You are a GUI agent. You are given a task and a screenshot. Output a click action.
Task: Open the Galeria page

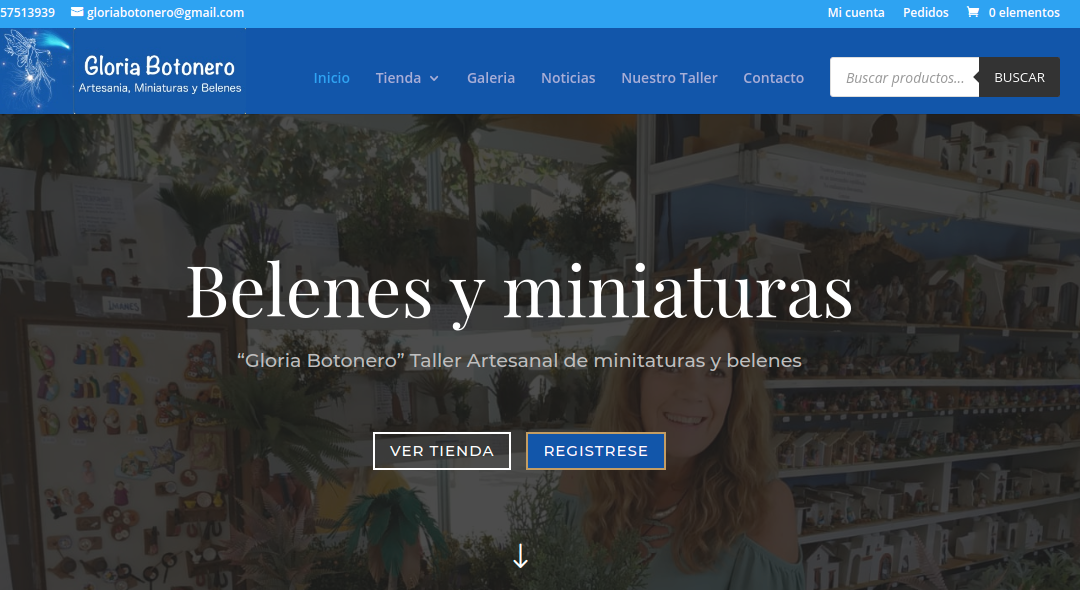(x=491, y=77)
